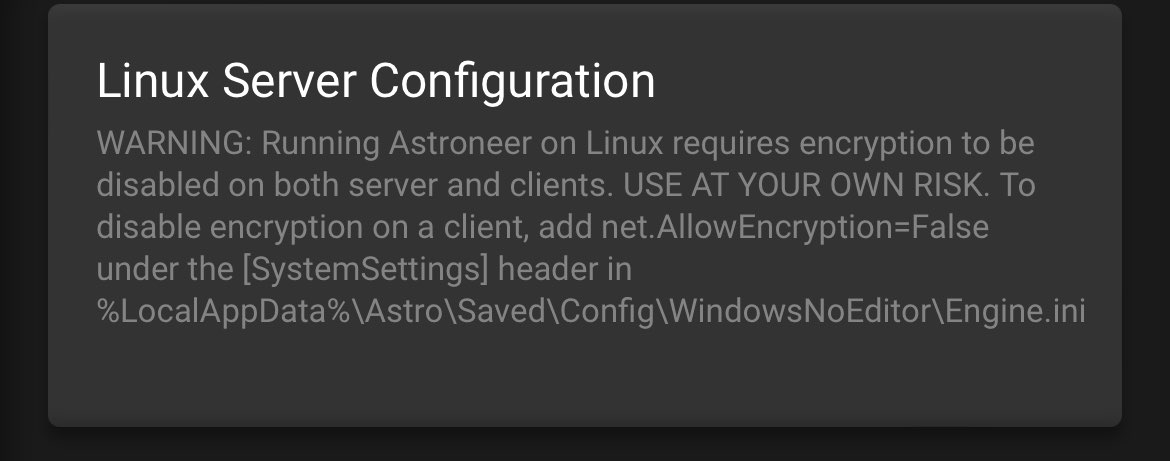The image size is (1170, 461).
Task: Click the words server and clients
Action: (x=479, y=185)
